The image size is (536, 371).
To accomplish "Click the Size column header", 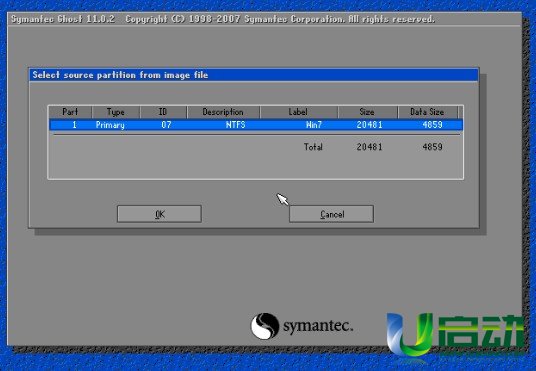I will click(x=367, y=112).
